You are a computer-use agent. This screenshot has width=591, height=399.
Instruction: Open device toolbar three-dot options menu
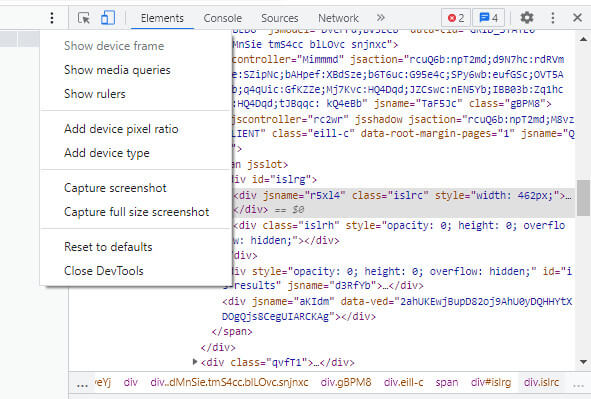click(x=52, y=18)
